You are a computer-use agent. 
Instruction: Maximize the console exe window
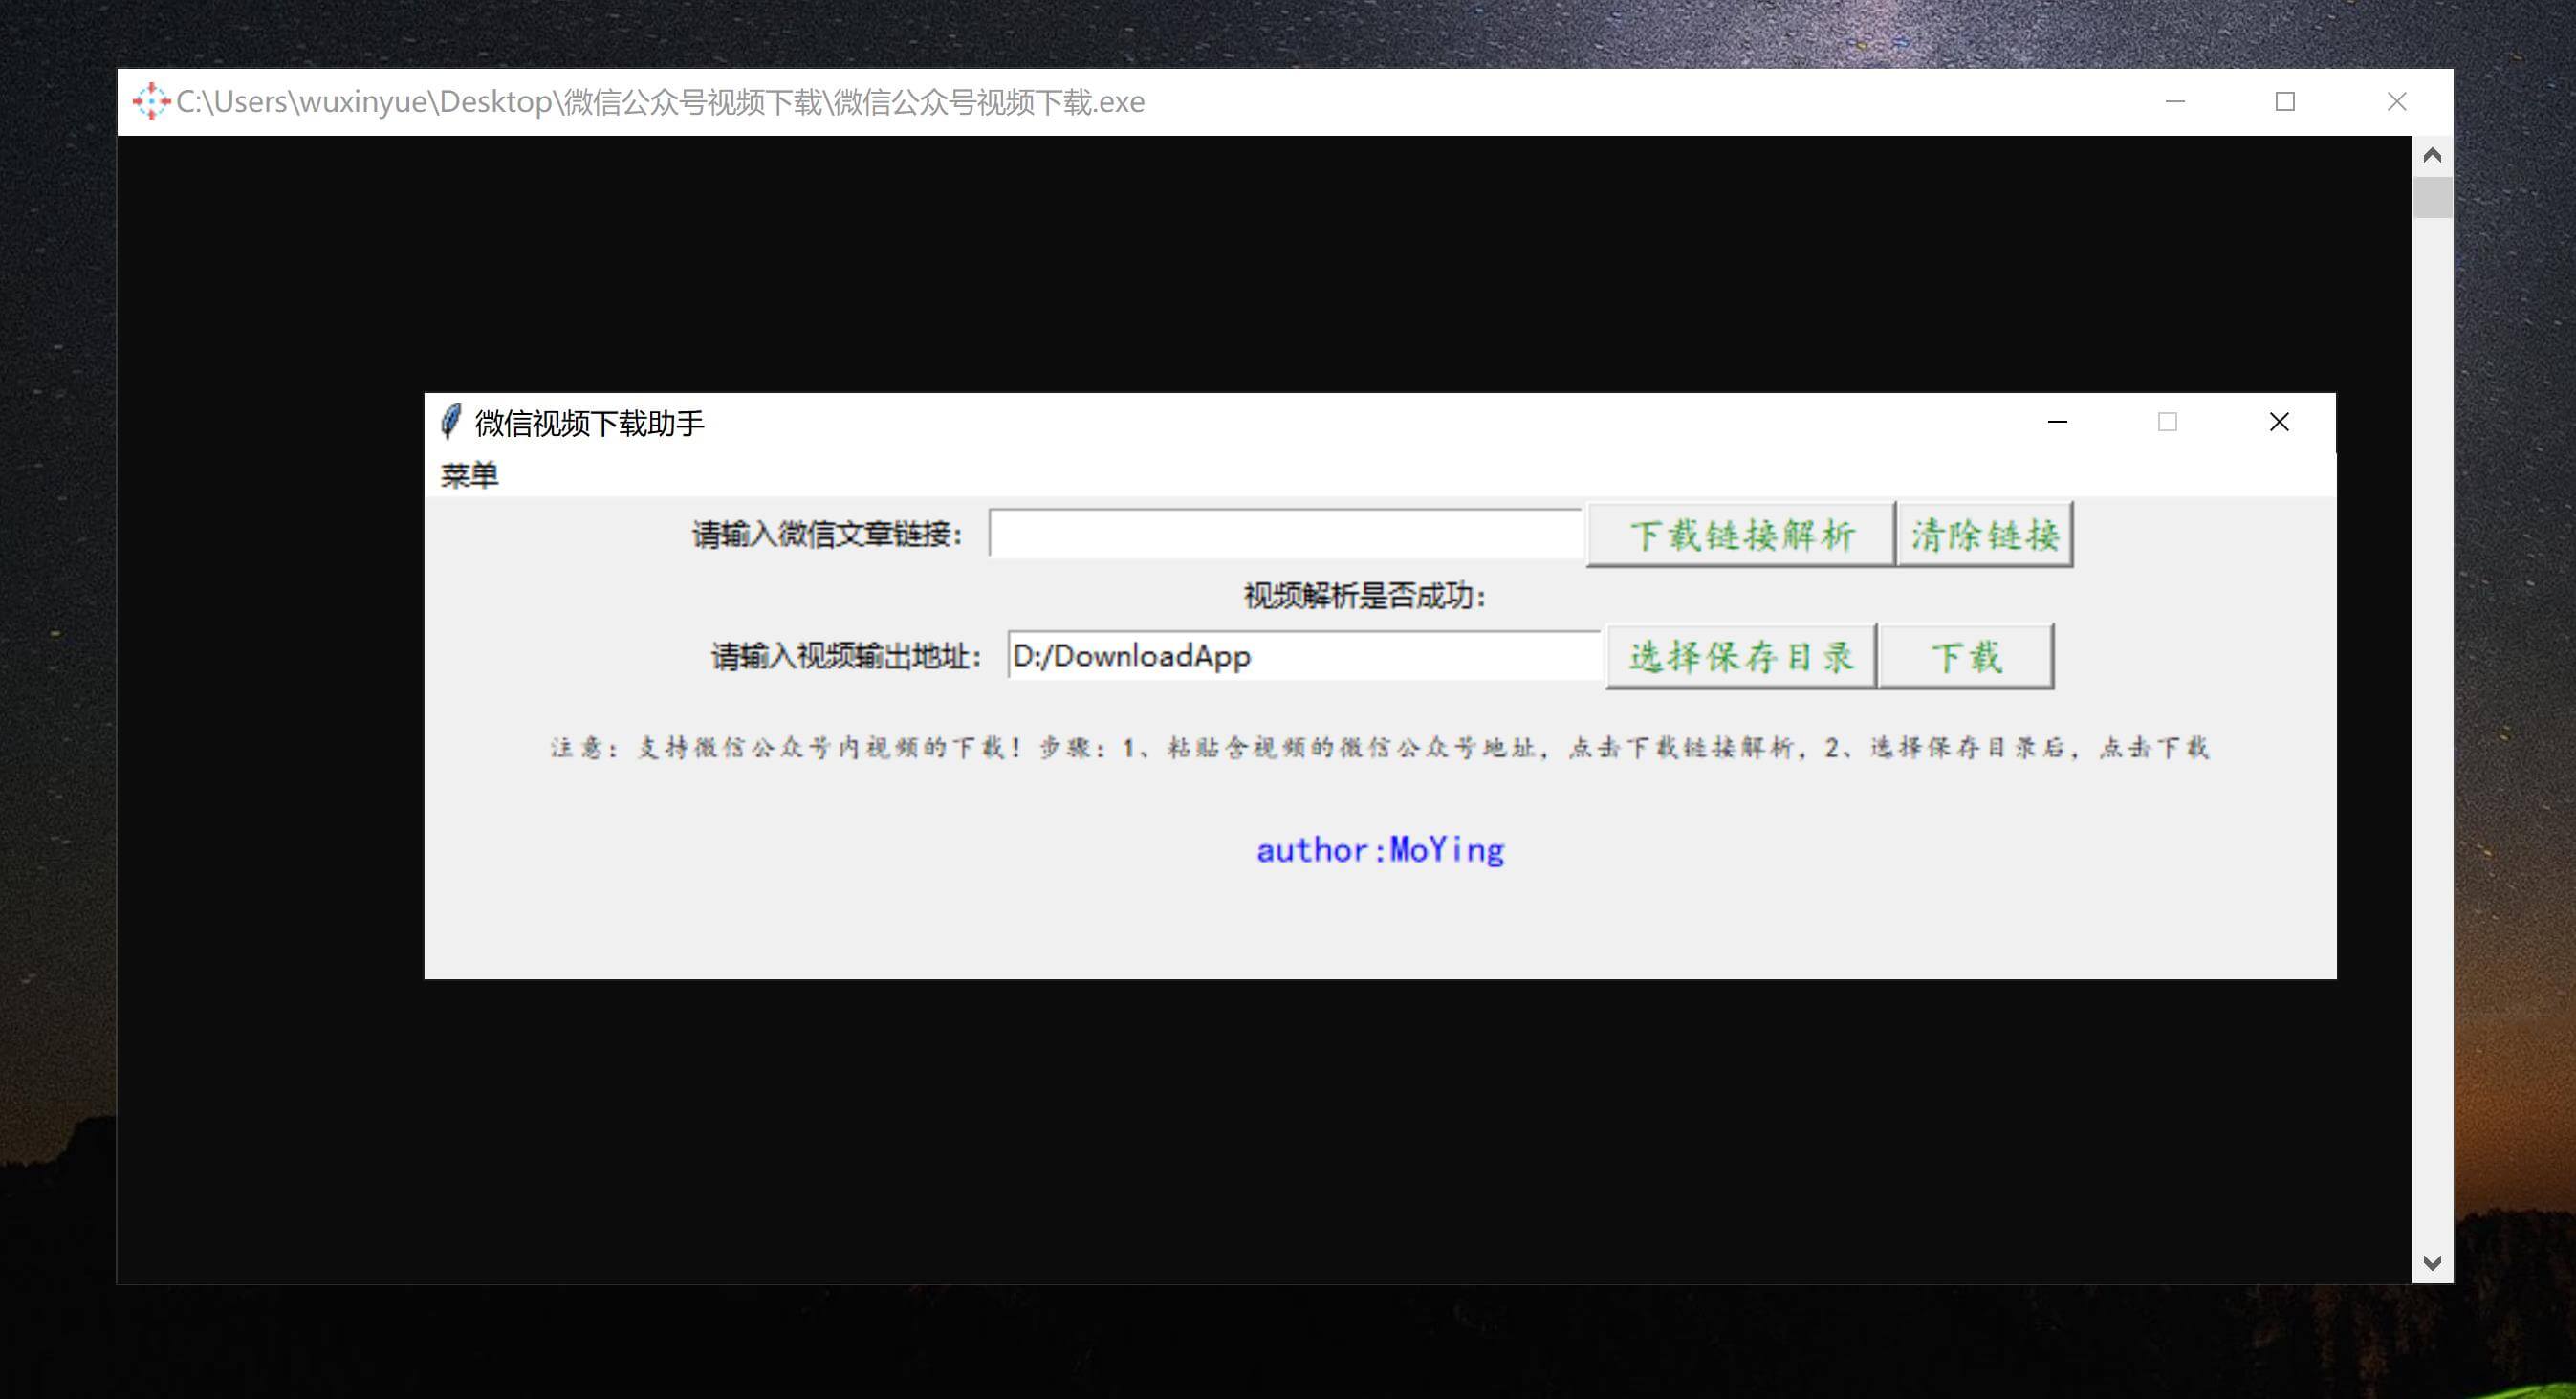click(x=2285, y=102)
